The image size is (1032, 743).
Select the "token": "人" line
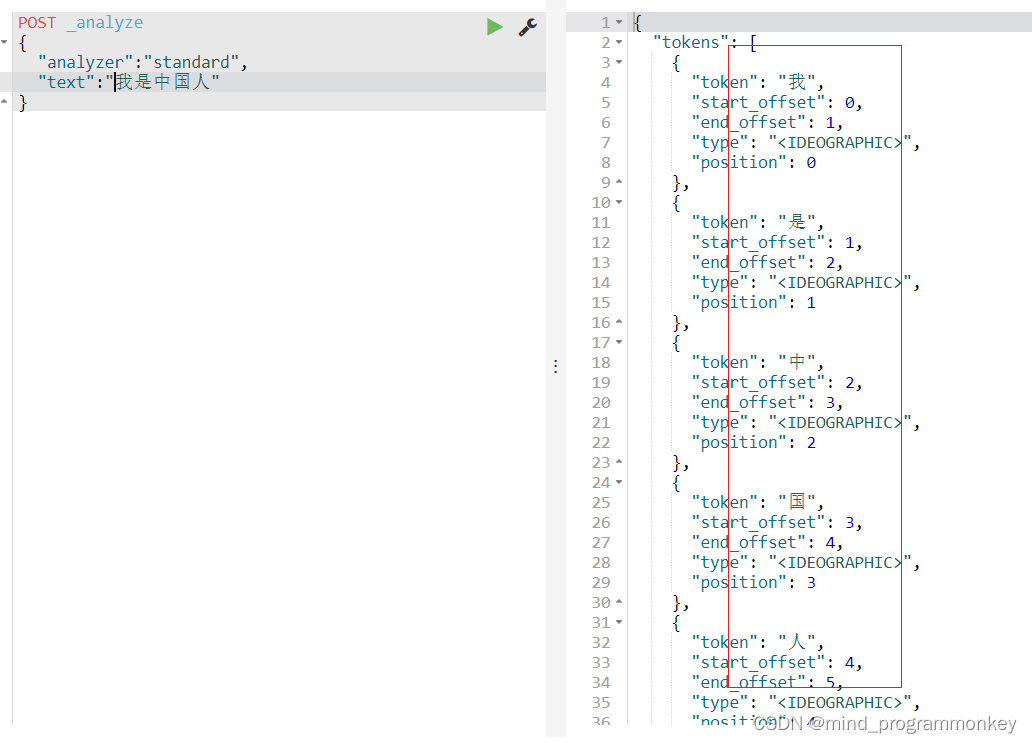click(758, 643)
